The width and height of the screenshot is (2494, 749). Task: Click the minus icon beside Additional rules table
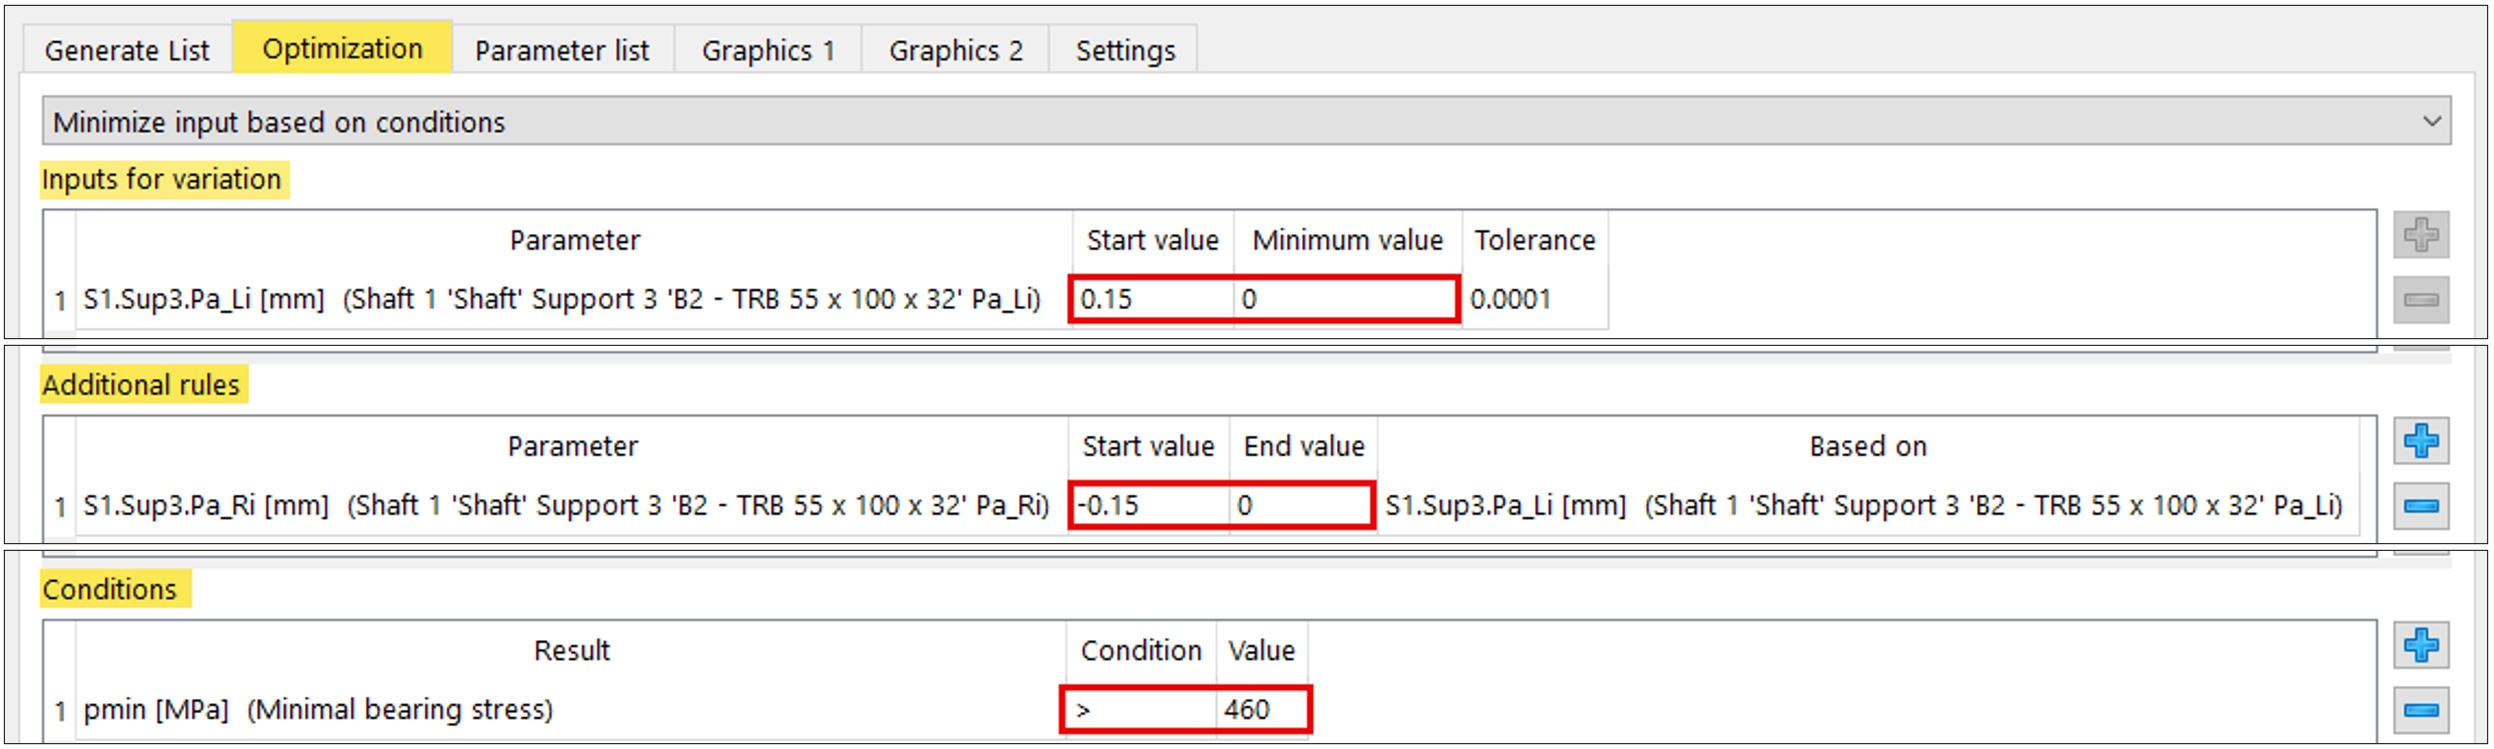pyautogui.click(x=2420, y=506)
